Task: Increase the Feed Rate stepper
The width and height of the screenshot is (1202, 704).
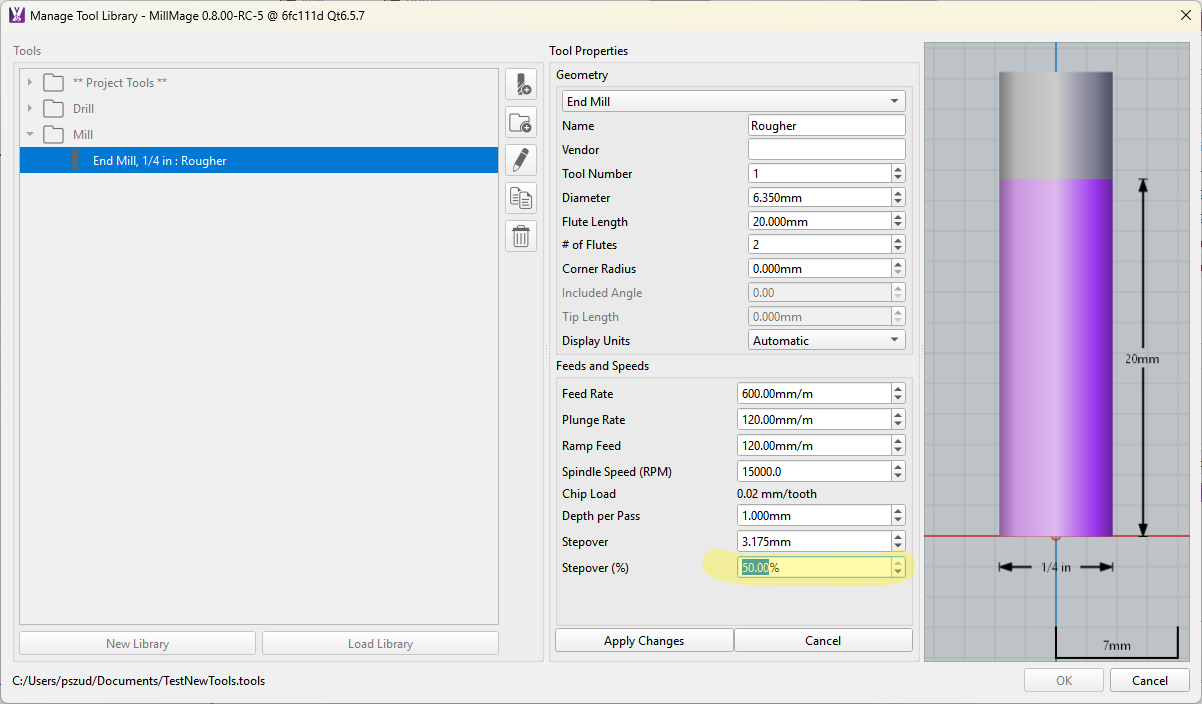Action: (898, 389)
